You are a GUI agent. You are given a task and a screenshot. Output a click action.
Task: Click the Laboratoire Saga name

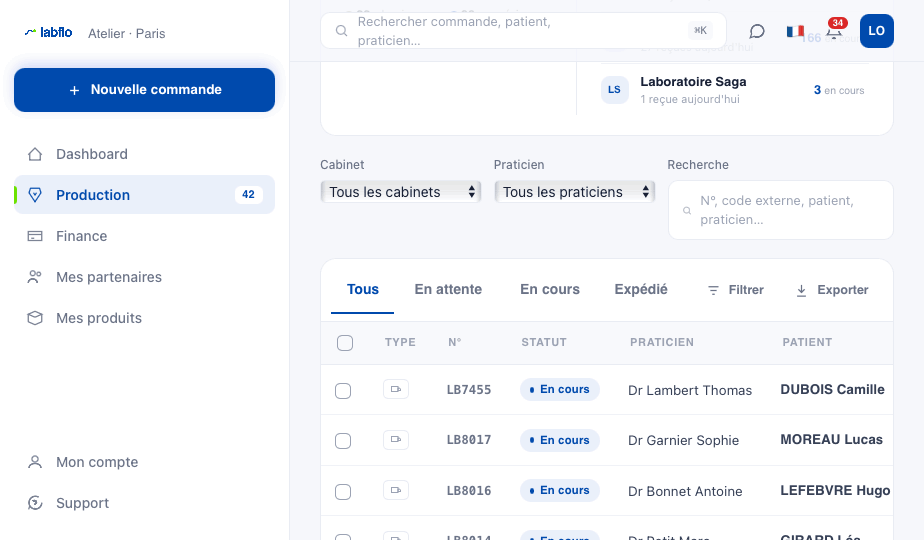[694, 82]
